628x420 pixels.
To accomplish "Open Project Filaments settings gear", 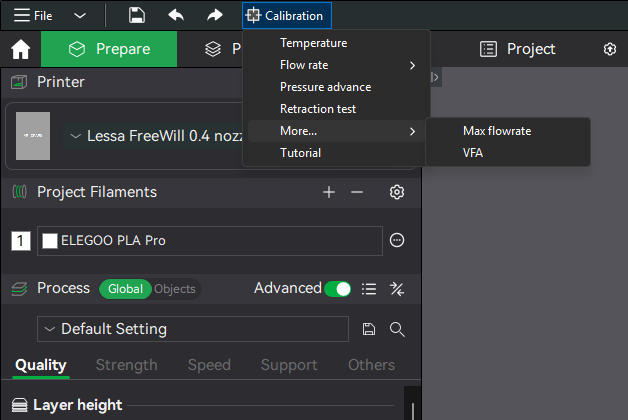I will pyautogui.click(x=397, y=192).
